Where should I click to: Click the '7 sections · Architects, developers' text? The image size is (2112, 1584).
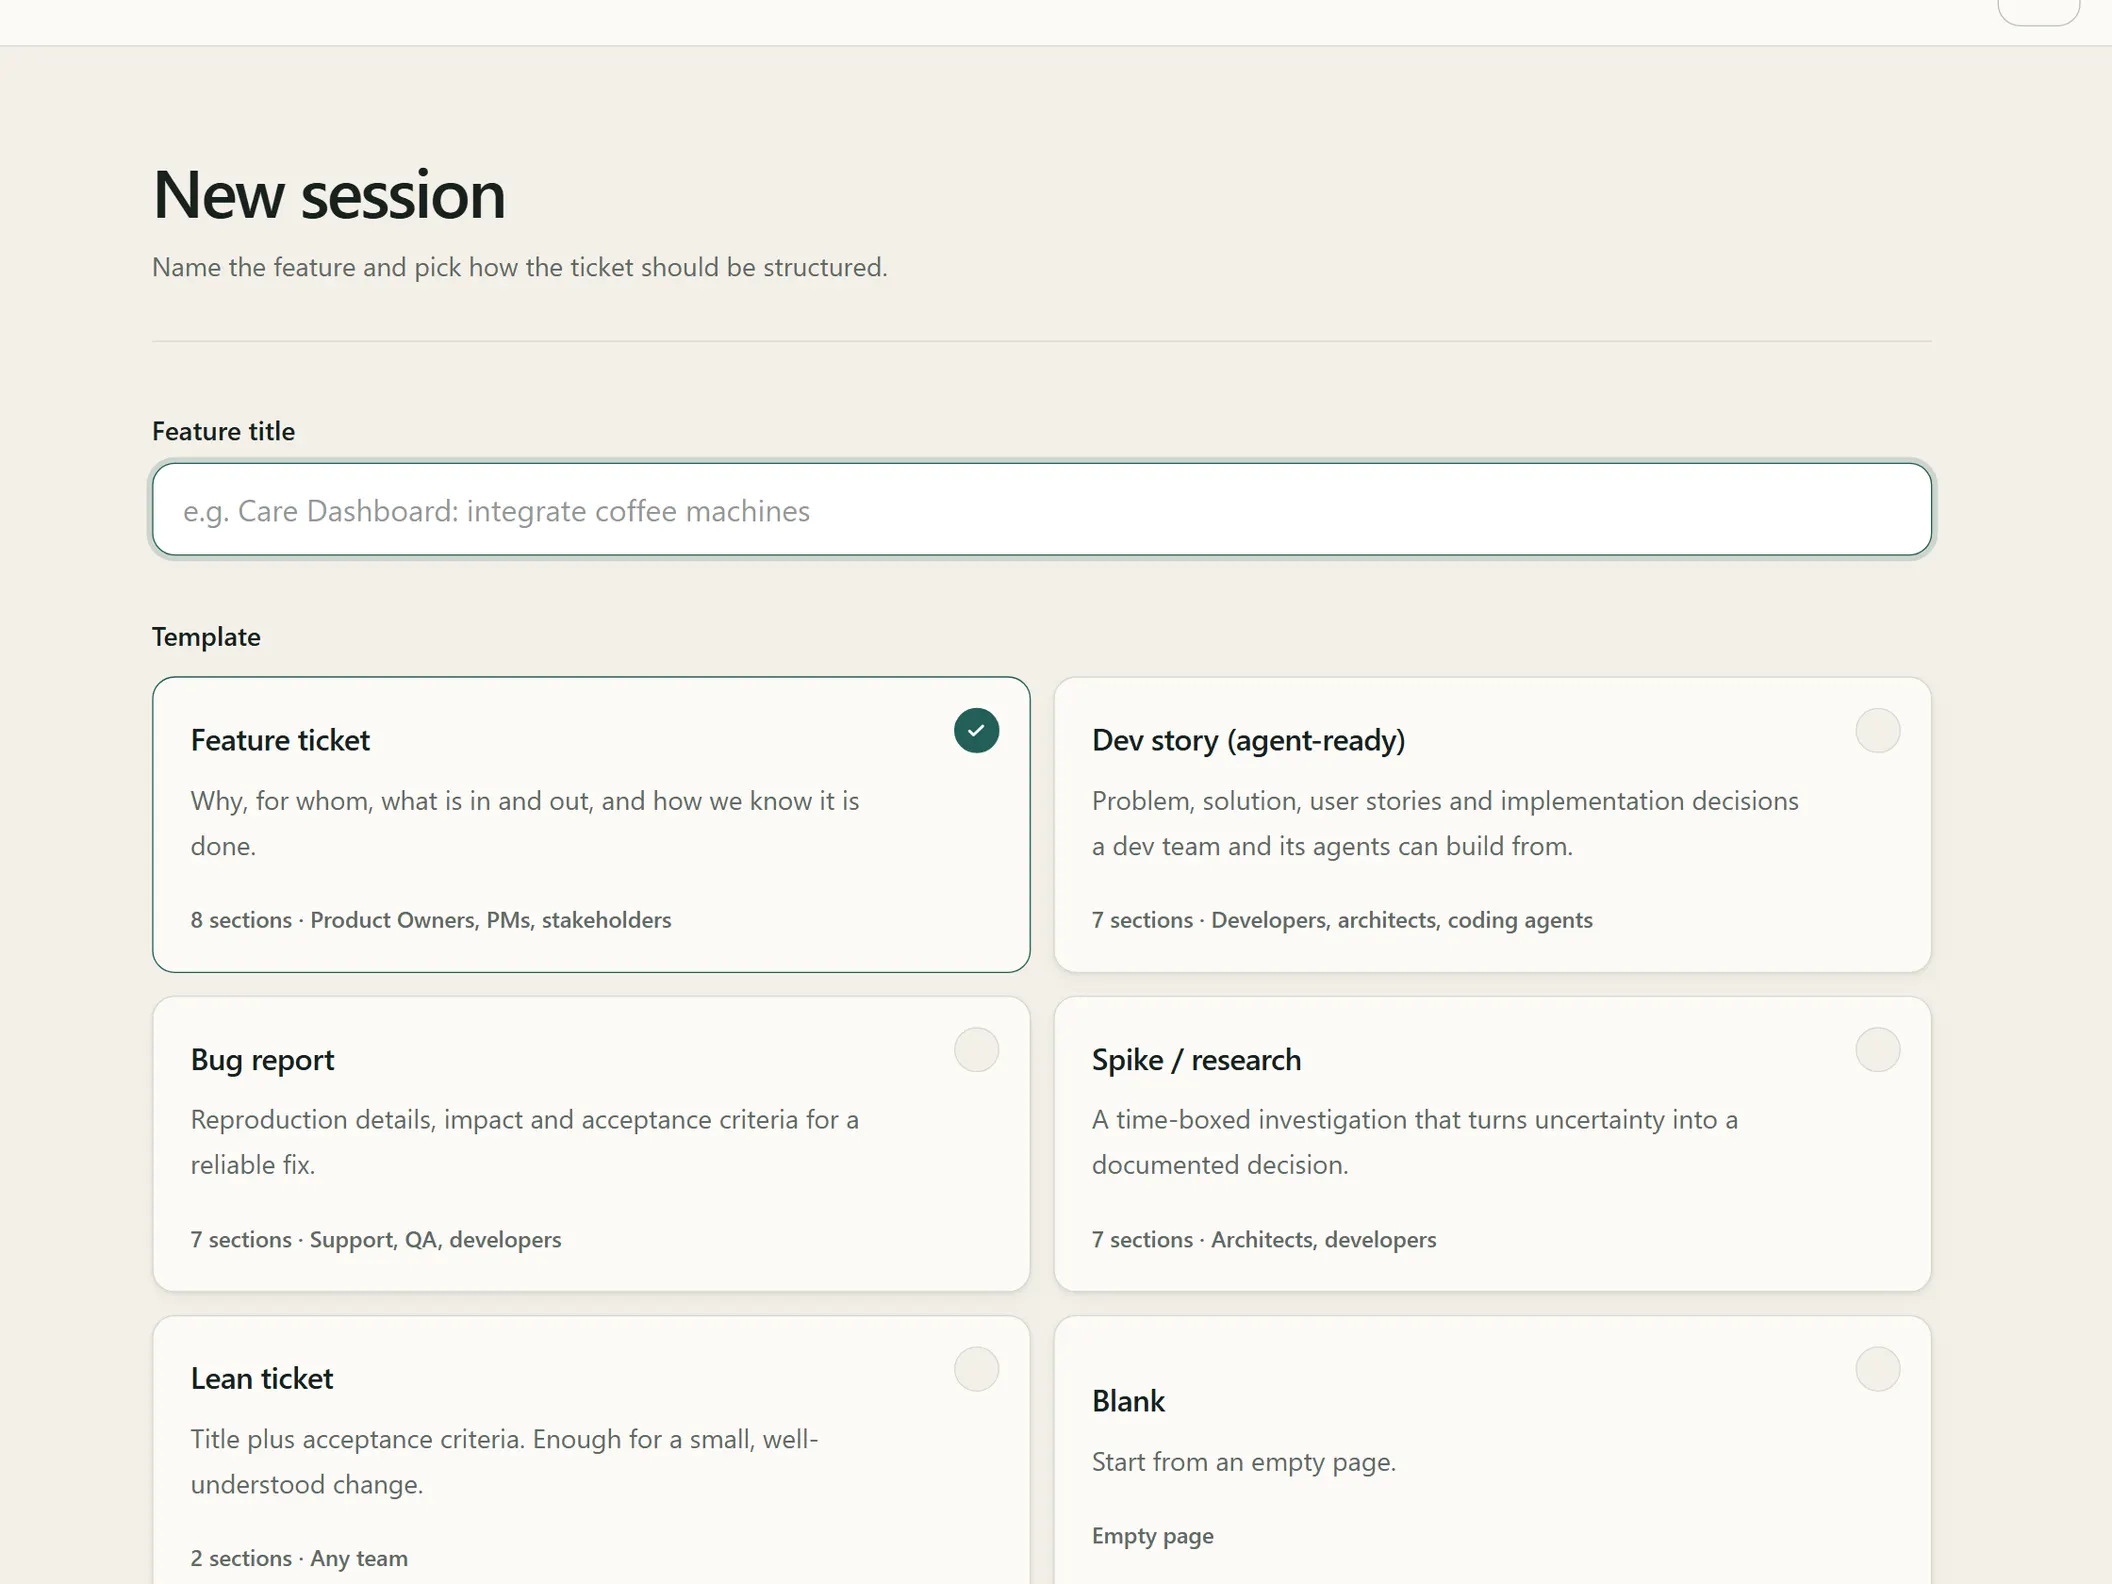tap(1263, 1240)
